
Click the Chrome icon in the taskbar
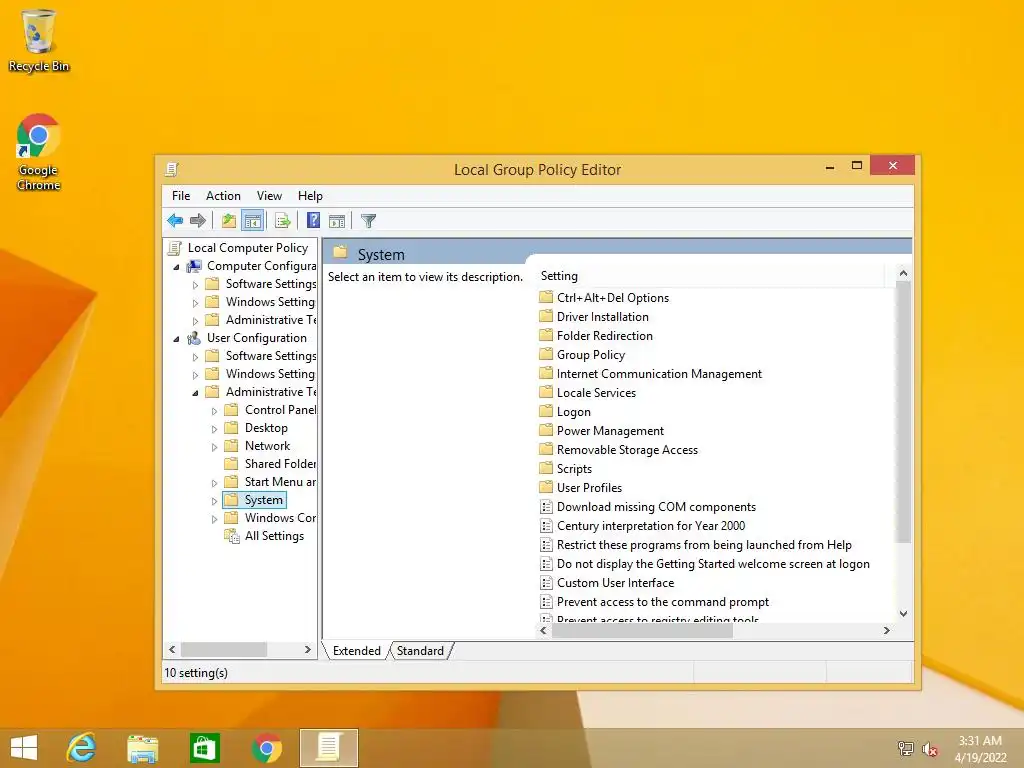pyautogui.click(x=266, y=748)
